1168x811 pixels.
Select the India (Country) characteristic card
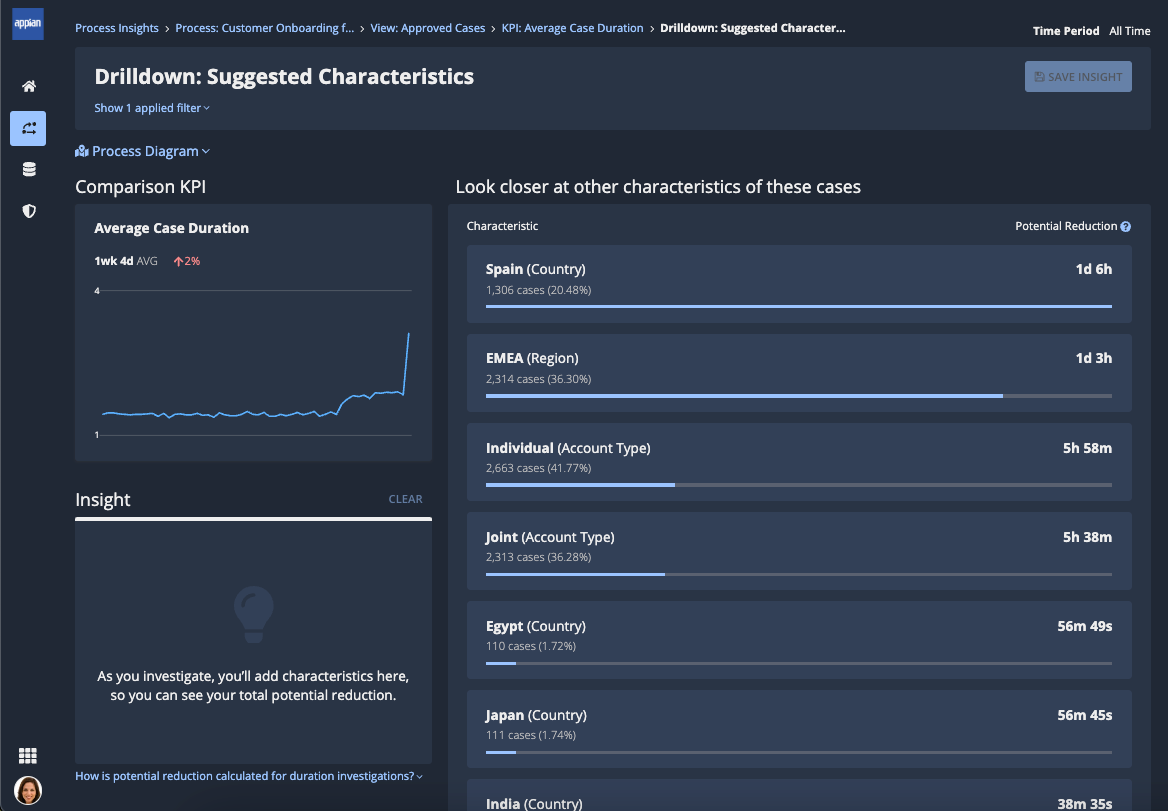pyautogui.click(x=799, y=795)
